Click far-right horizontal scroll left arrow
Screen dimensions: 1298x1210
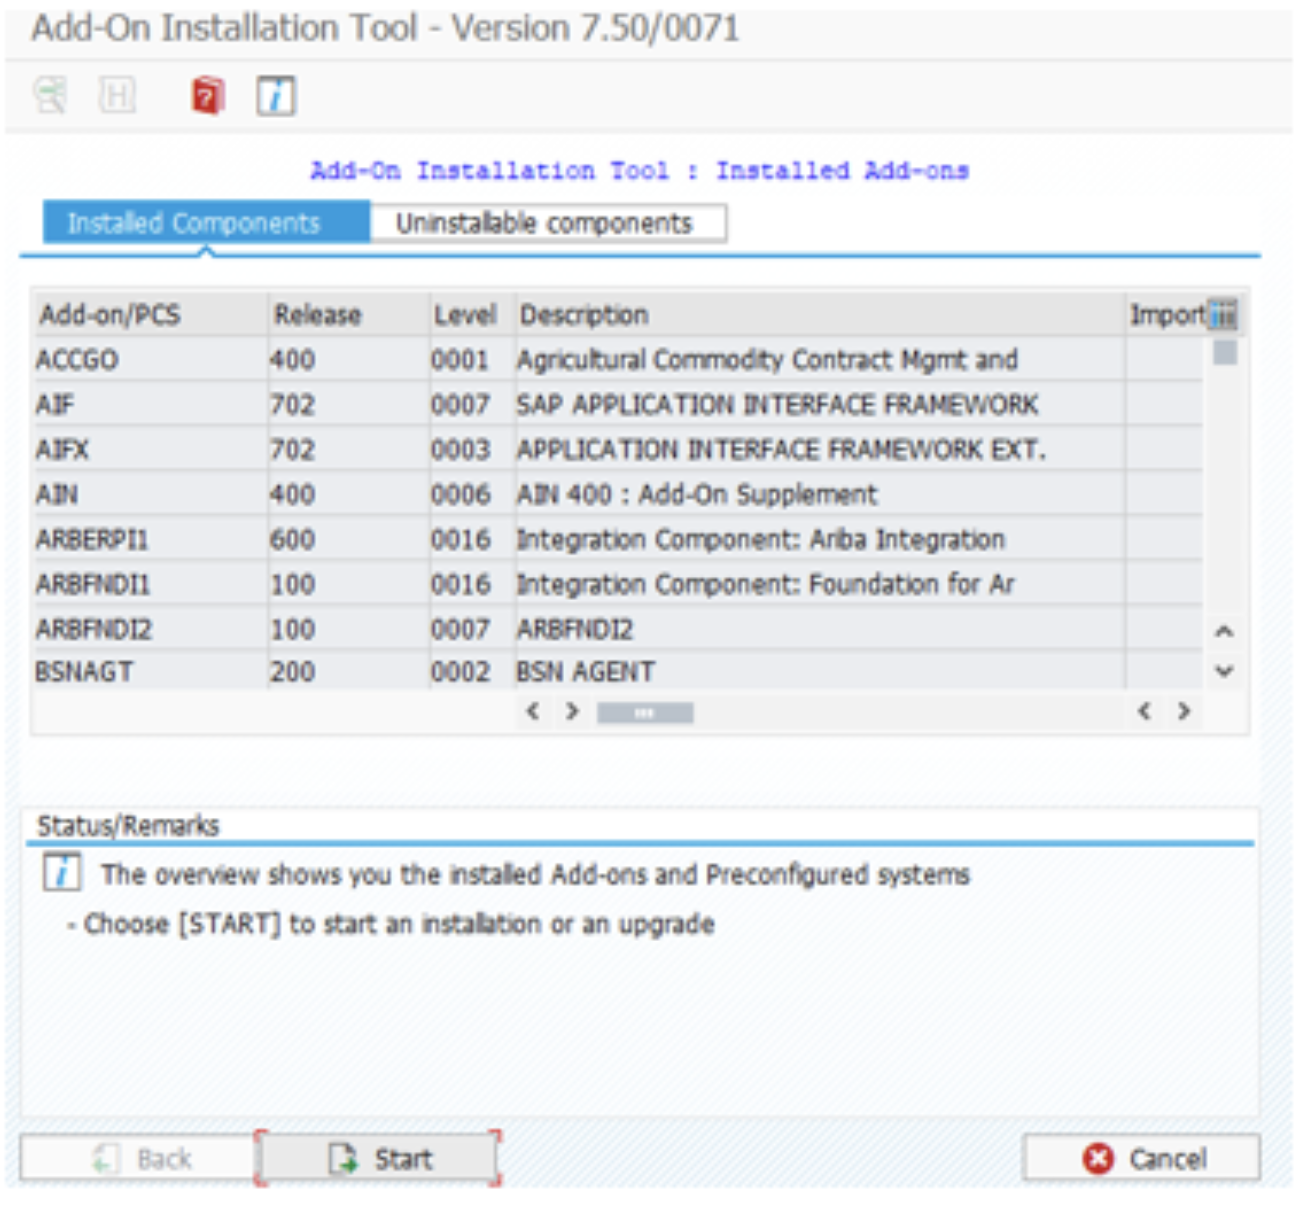tap(1144, 711)
